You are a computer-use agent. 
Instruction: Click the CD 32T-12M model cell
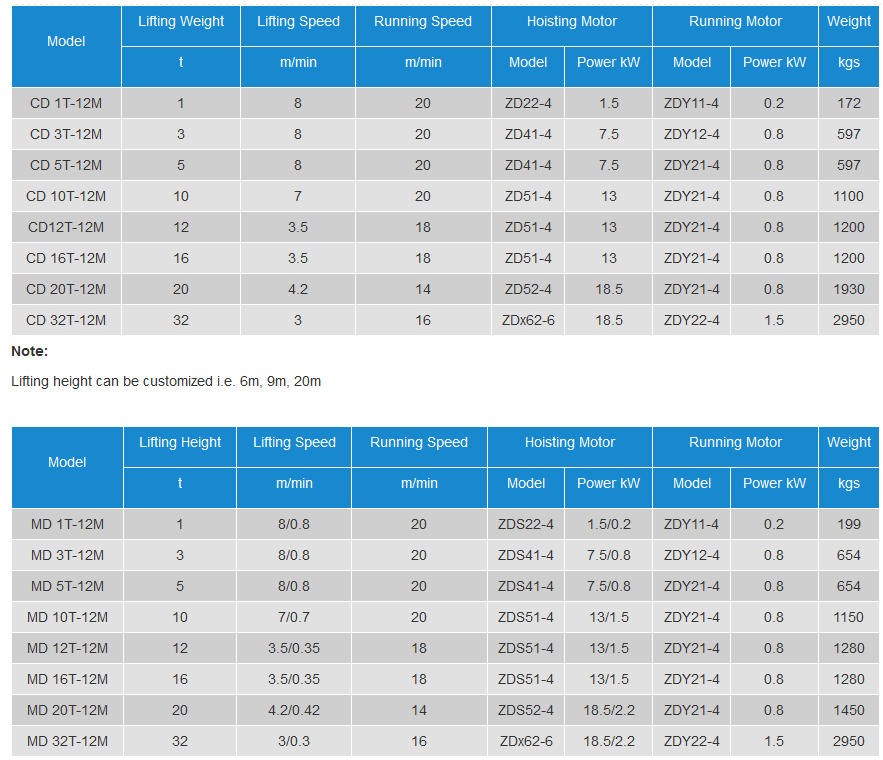coord(66,320)
